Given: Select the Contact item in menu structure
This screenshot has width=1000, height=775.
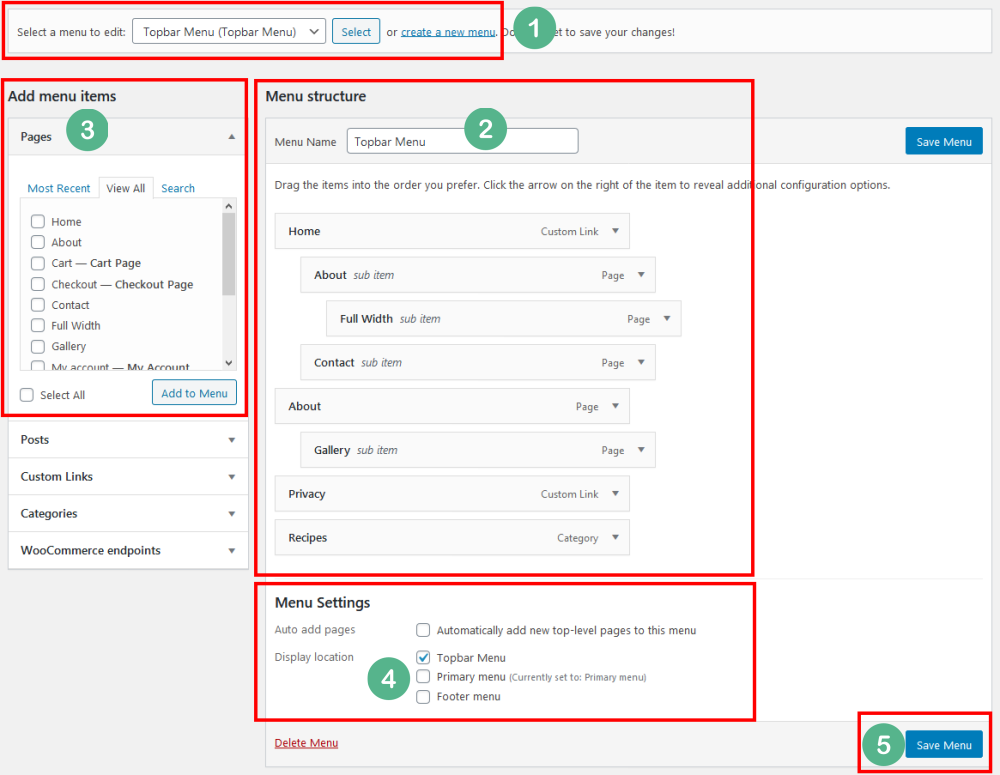Looking at the screenshot, I should click(478, 362).
